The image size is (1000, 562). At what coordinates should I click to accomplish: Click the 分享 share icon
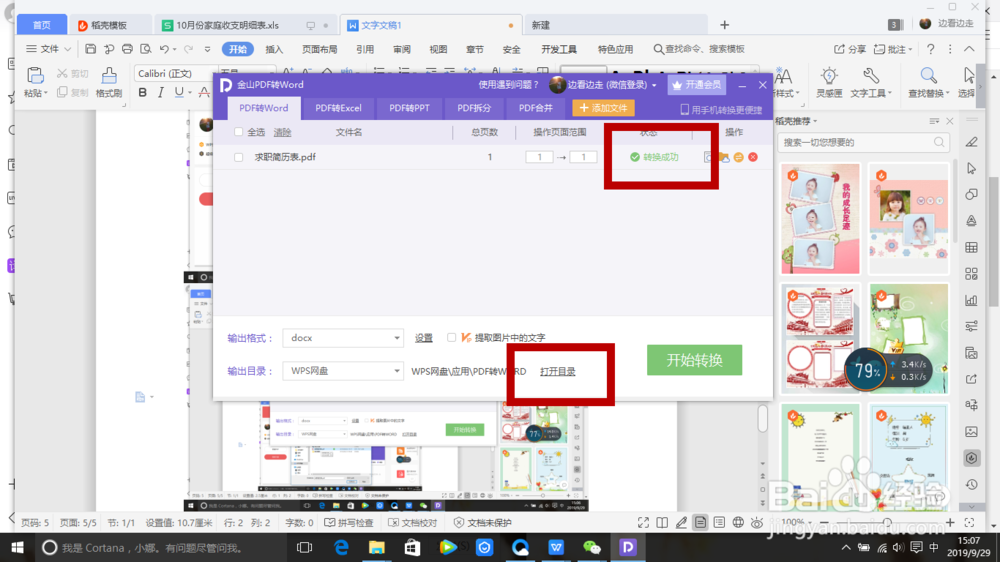849,49
